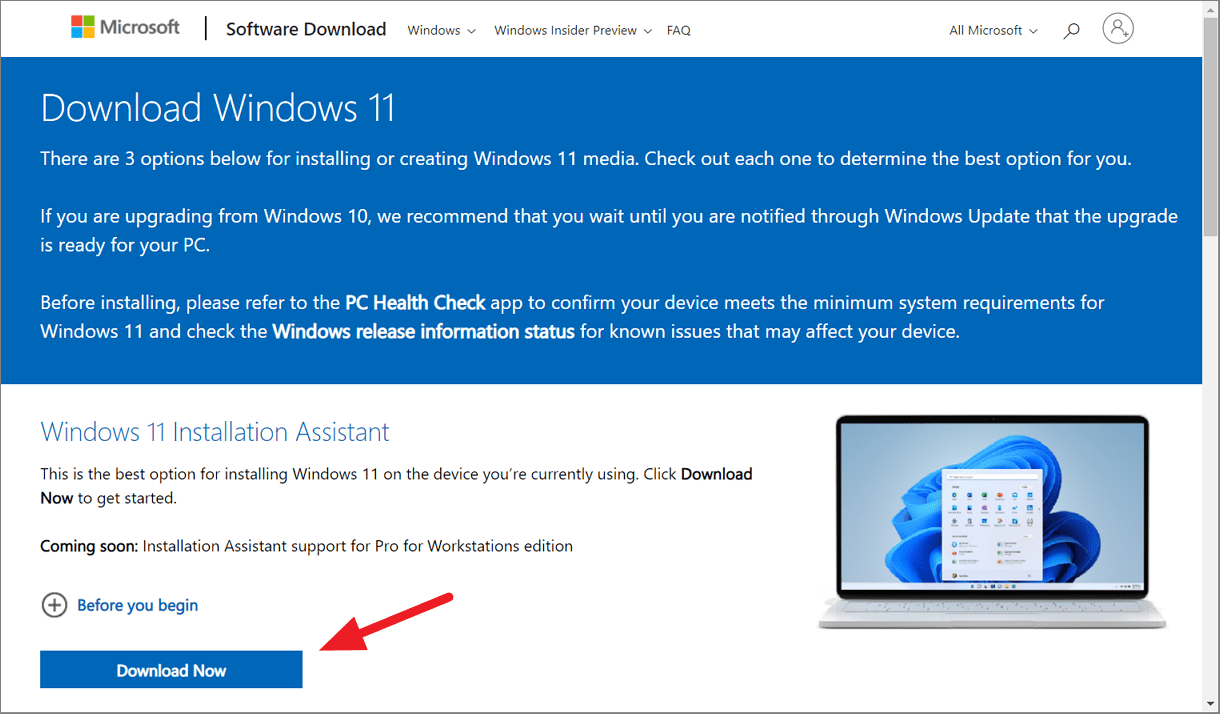Open Windows release information status link
The width and height of the screenshot is (1220, 714).
[423, 331]
